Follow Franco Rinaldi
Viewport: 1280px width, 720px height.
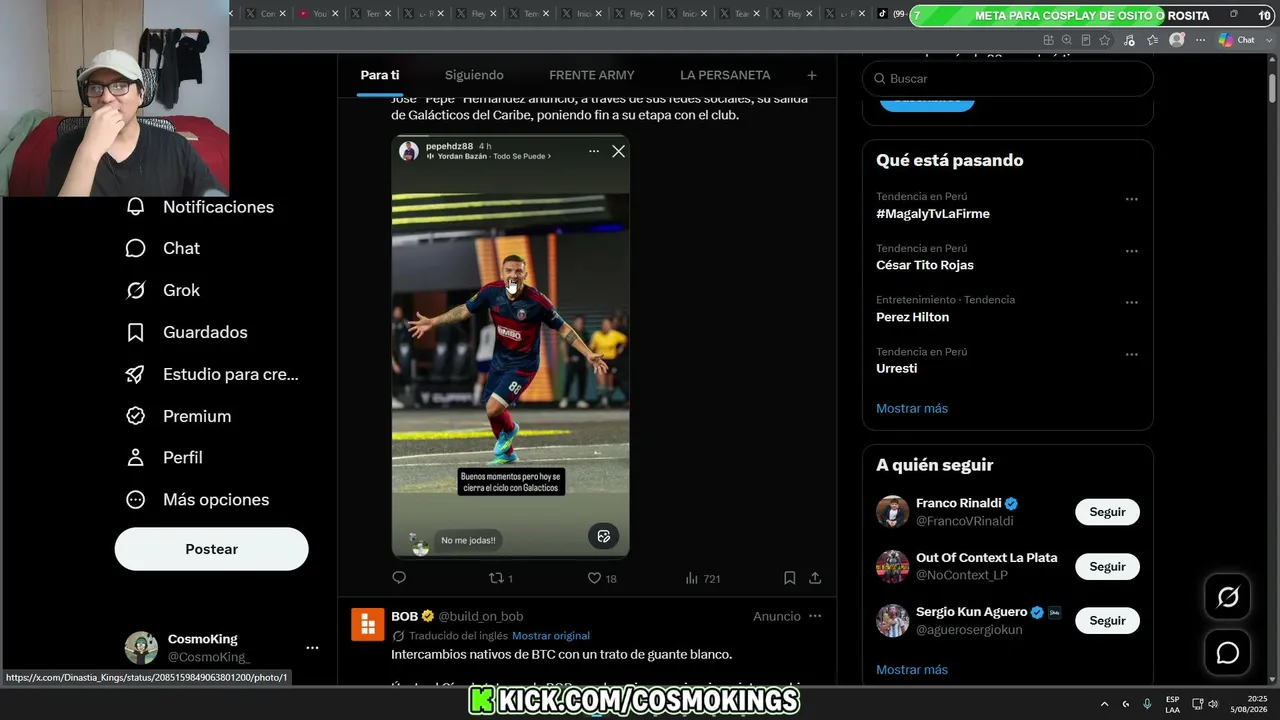1107,512
